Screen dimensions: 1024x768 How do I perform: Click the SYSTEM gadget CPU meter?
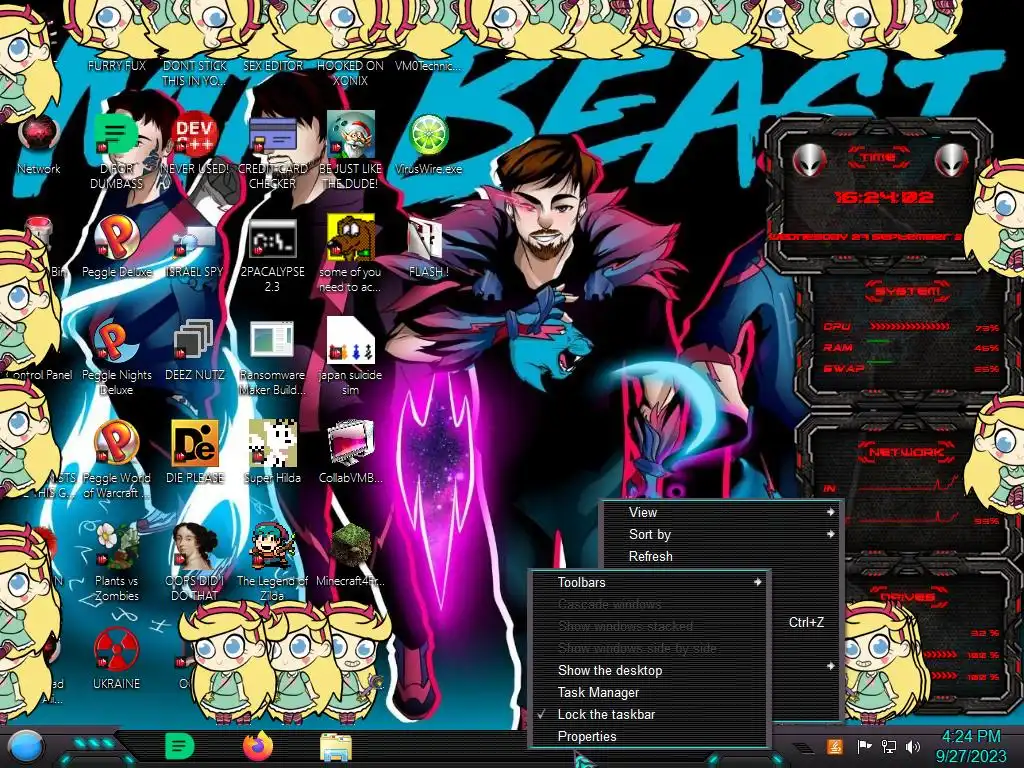coord(910,327)
